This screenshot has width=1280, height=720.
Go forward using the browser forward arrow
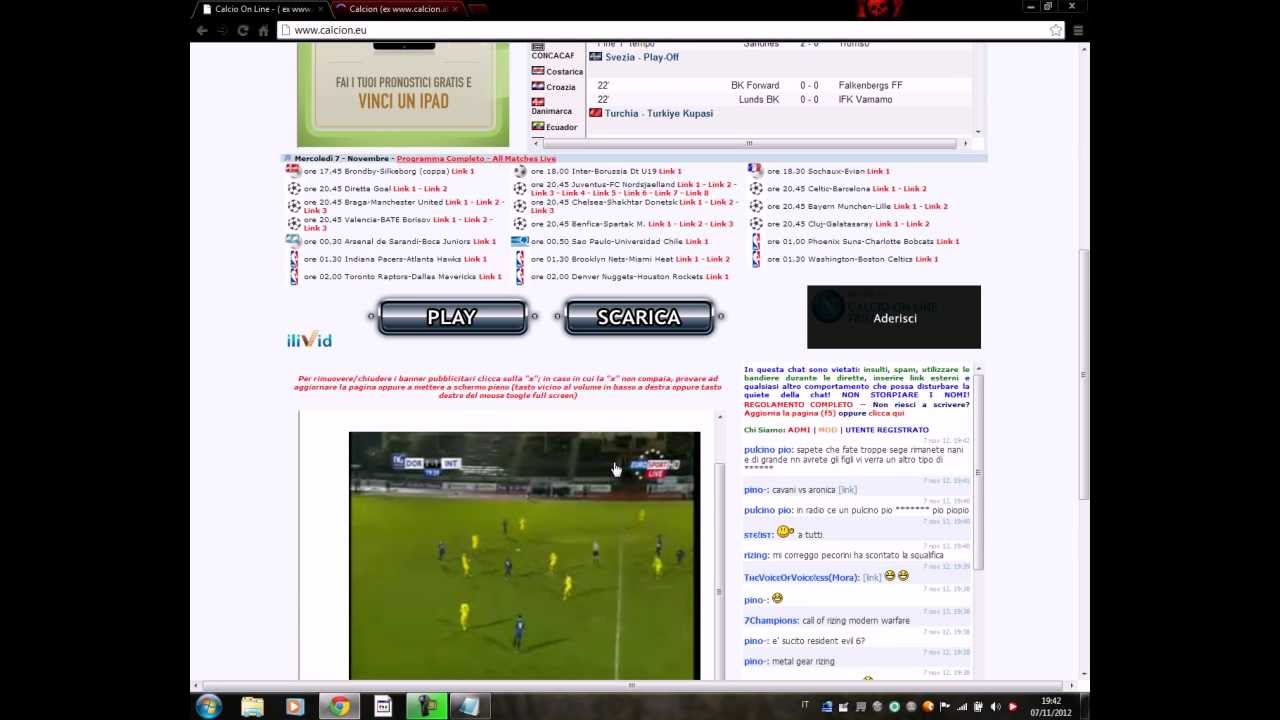tap(222, 30)
